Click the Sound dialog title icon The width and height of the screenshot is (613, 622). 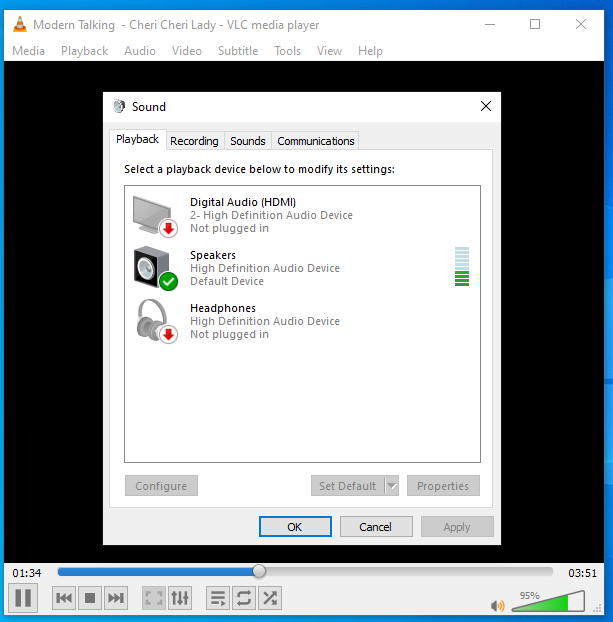point(119,106)
